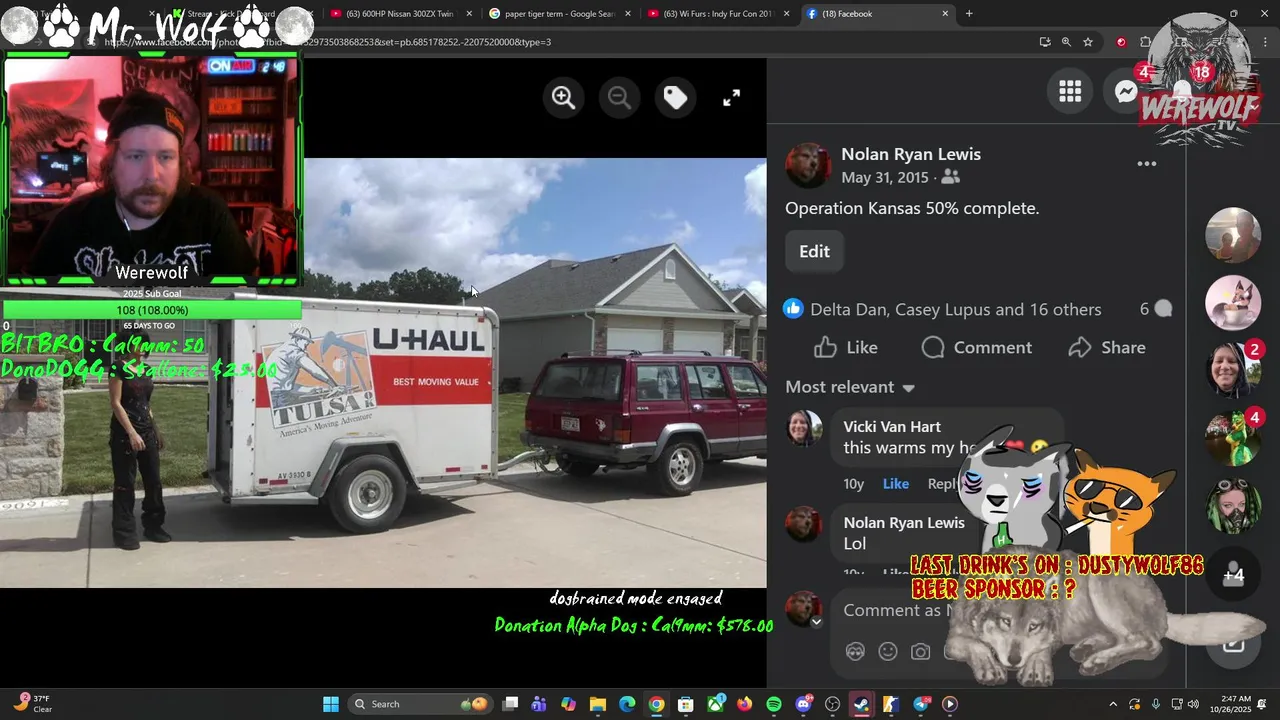Open the post author's profile picture
Viewport: 1280px width, 720px height.
[x=808, y=165]
